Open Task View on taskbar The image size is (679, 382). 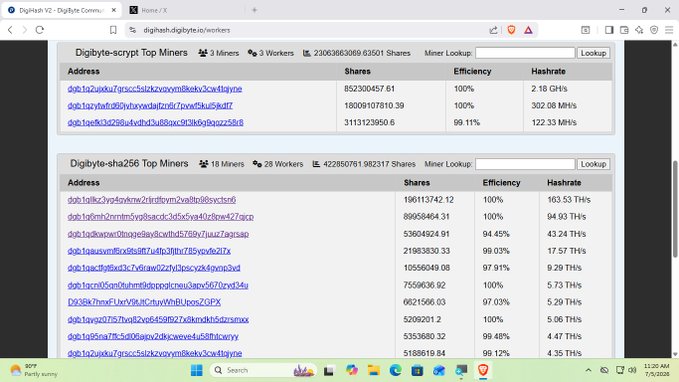point(329,370)
